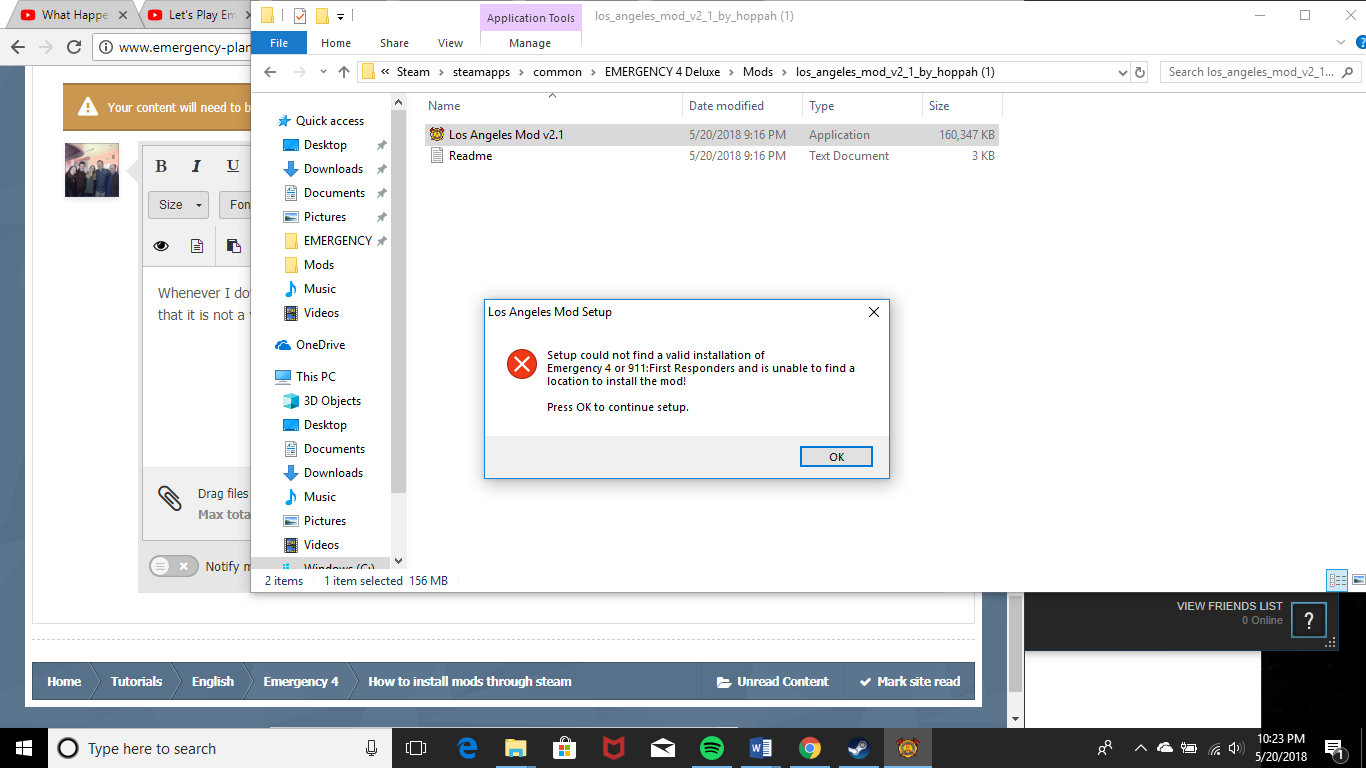The image size is (1366, 768).
Task: Toggle the editor preview eye icon
Action: click(x=161, y=246)
